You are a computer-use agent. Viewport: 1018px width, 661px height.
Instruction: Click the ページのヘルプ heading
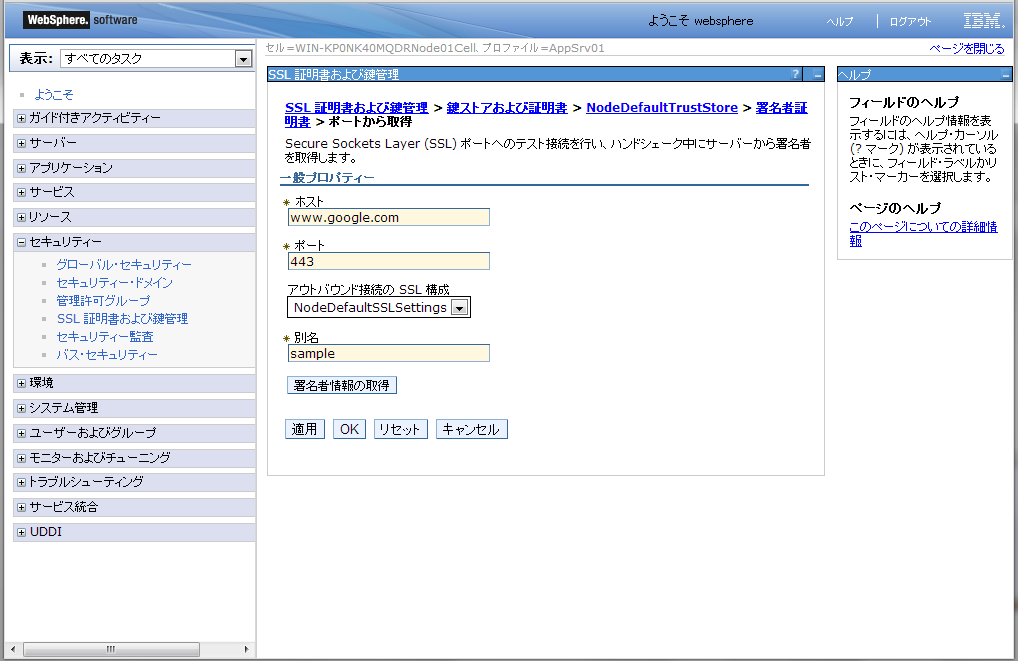(895, 208)
